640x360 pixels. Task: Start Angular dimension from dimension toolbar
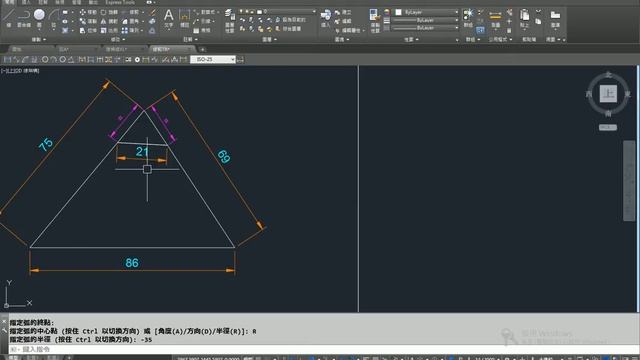tap(71, 60)
